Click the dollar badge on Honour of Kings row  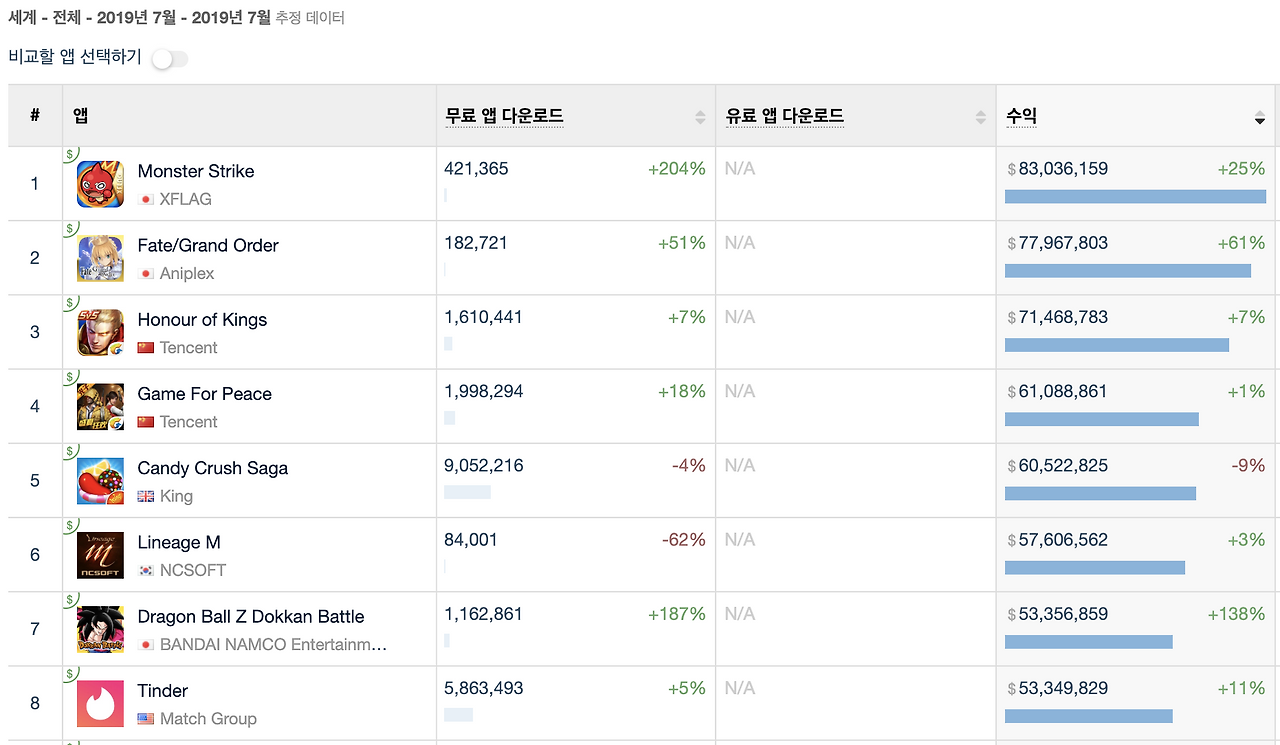[70, 302]
